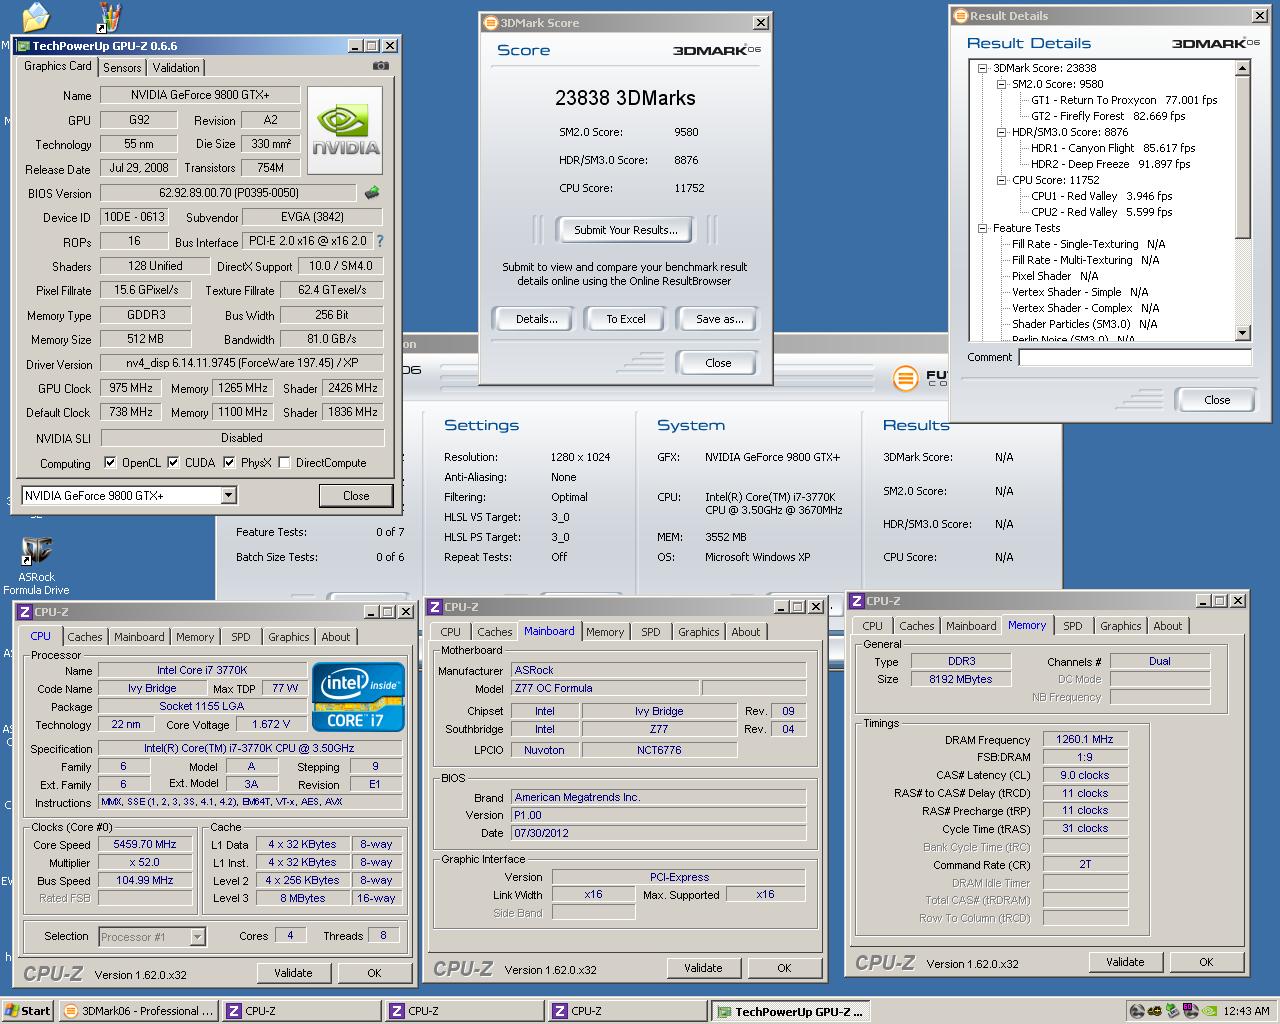Click the NVIDIA logo in GPU-Z

point(345,131)
